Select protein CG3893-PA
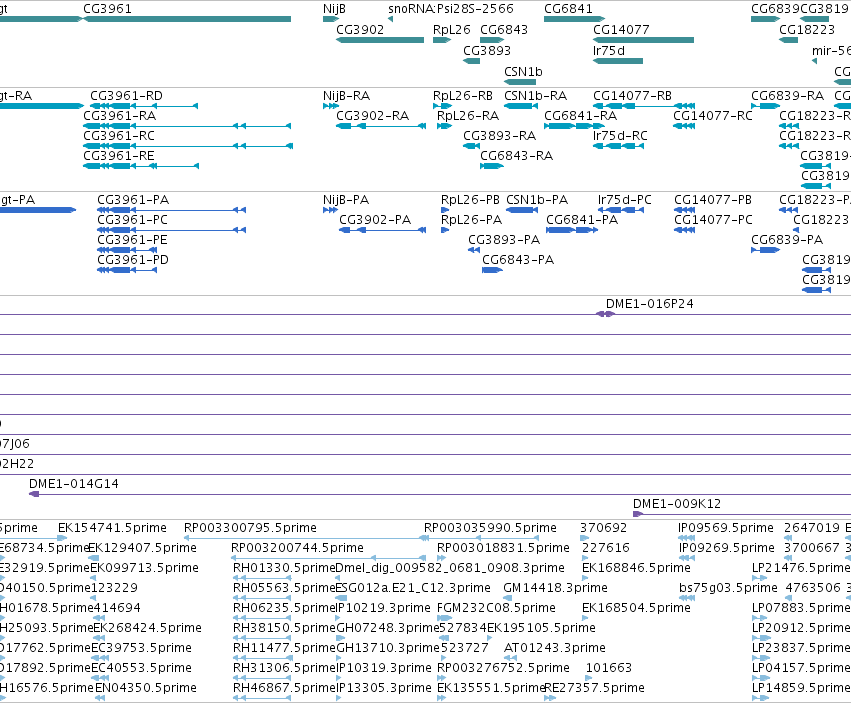Image resolution: width=851 pixels, height=703 pixels. click(504, 240)
